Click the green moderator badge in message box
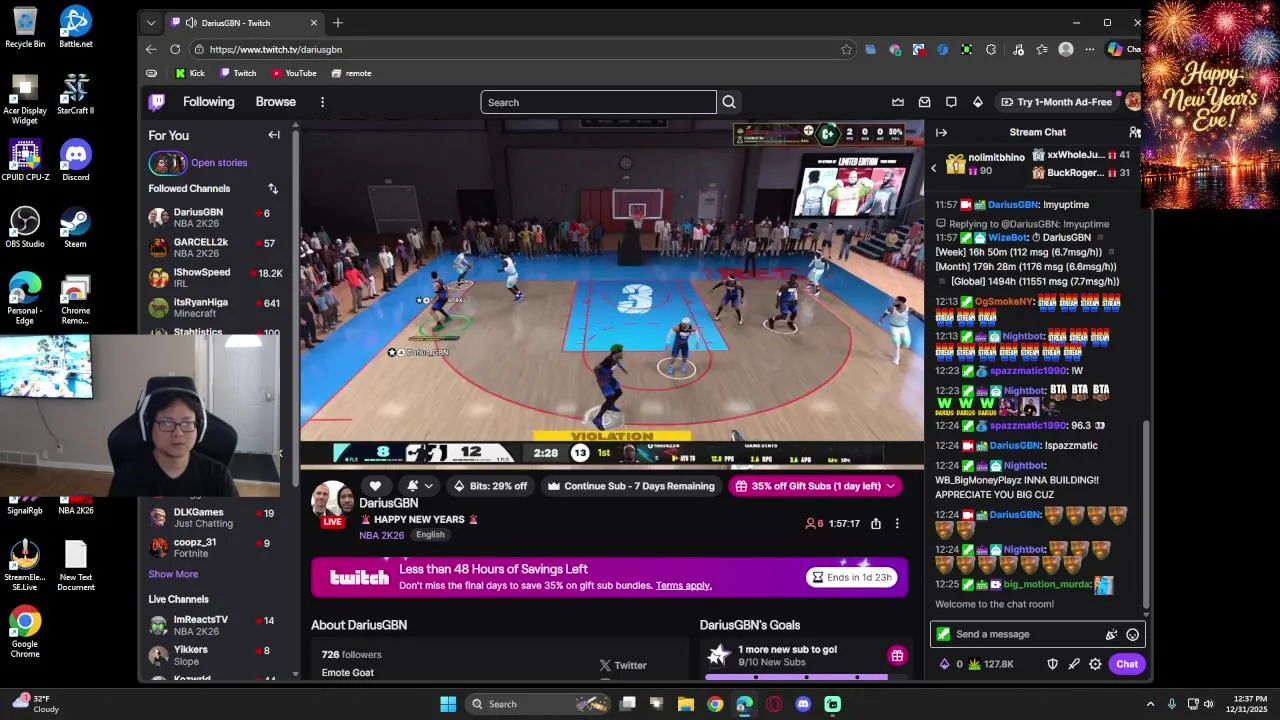 click(x=943, y=634)
